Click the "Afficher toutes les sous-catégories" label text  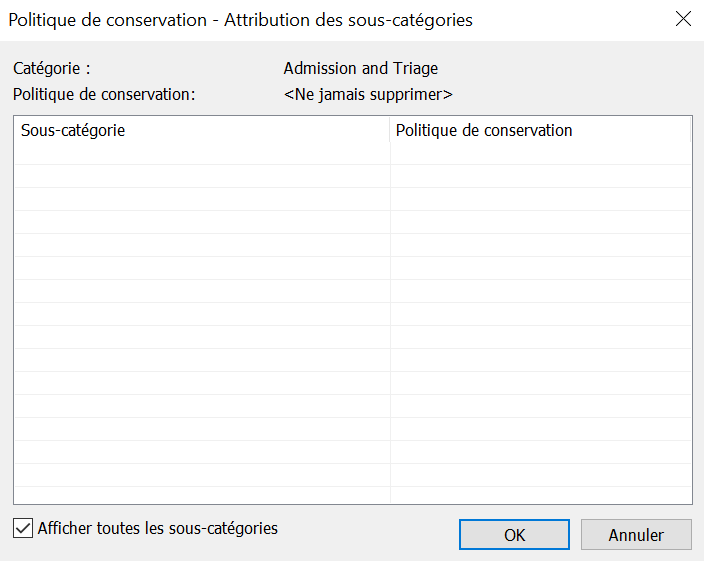click(157, 528)
